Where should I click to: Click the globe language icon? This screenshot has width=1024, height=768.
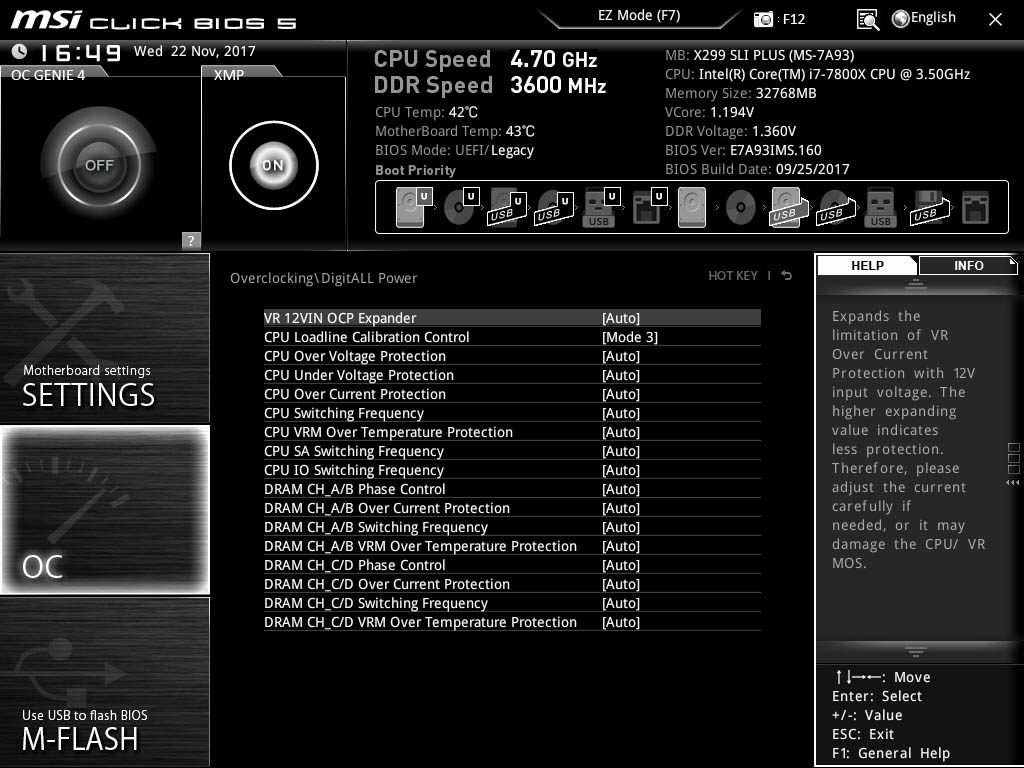[x=901, y=19]
